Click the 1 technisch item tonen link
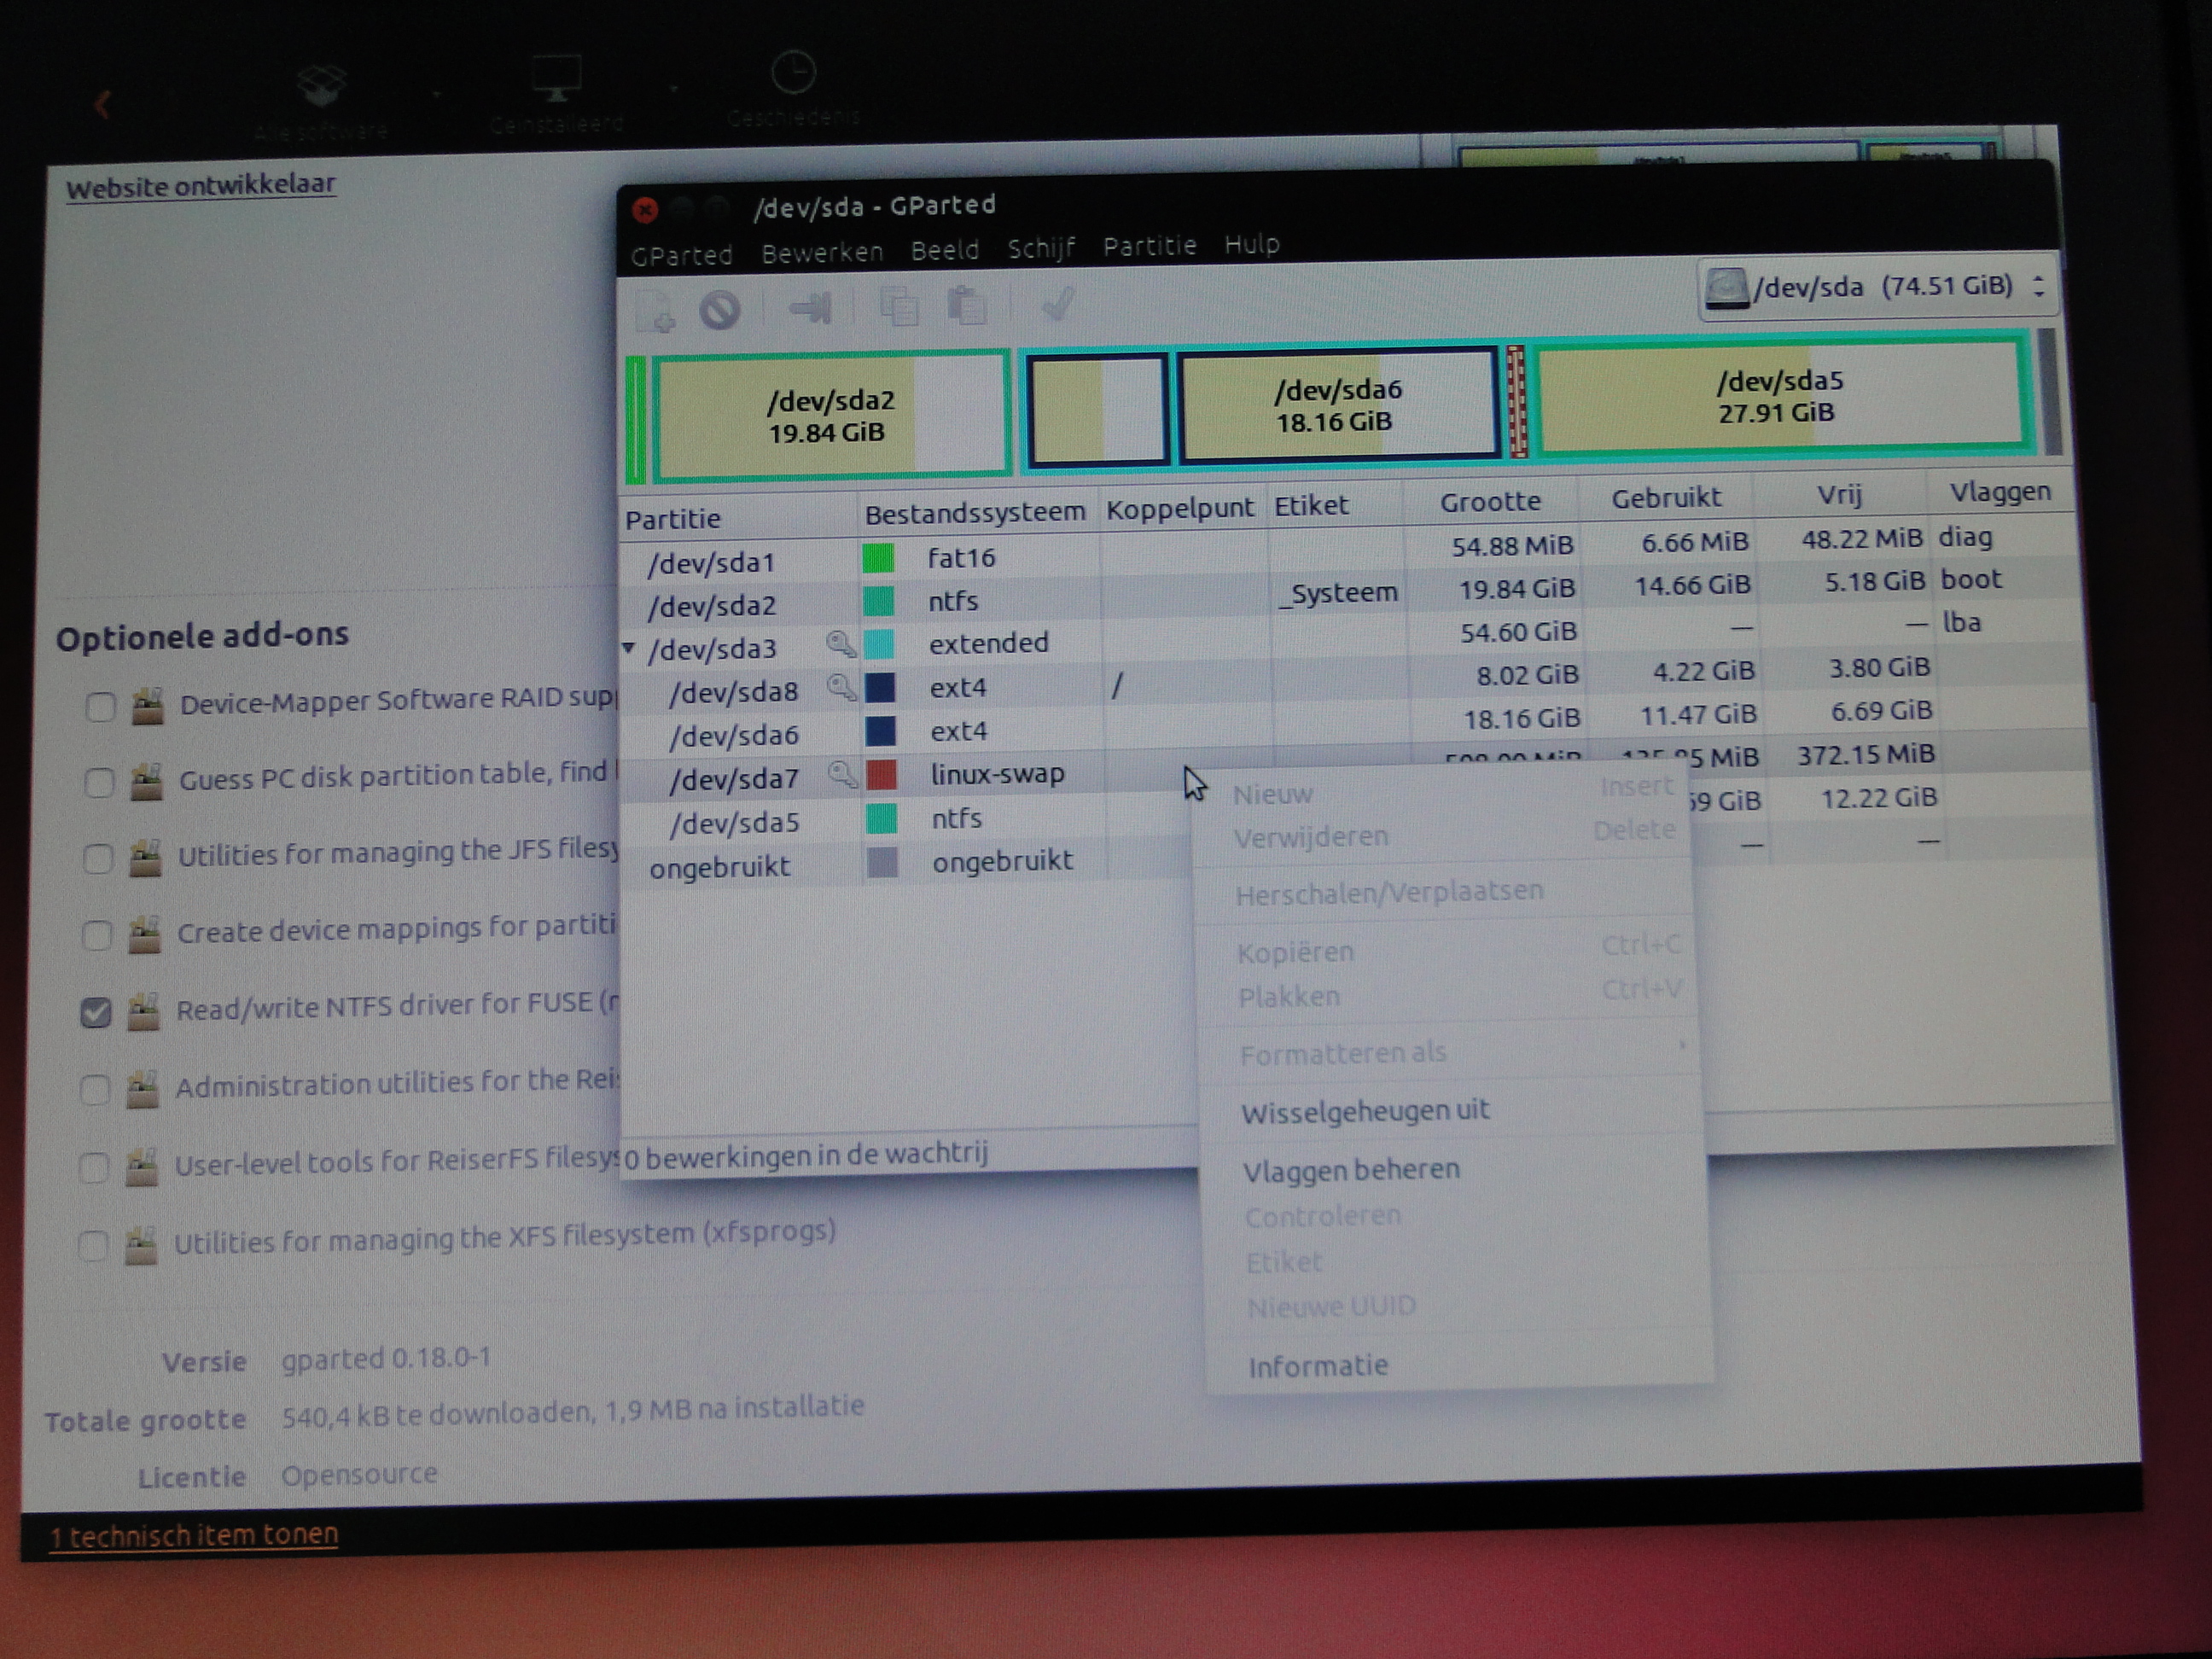Viewport: 2212px width, 1659px height. click(194, 1535)
